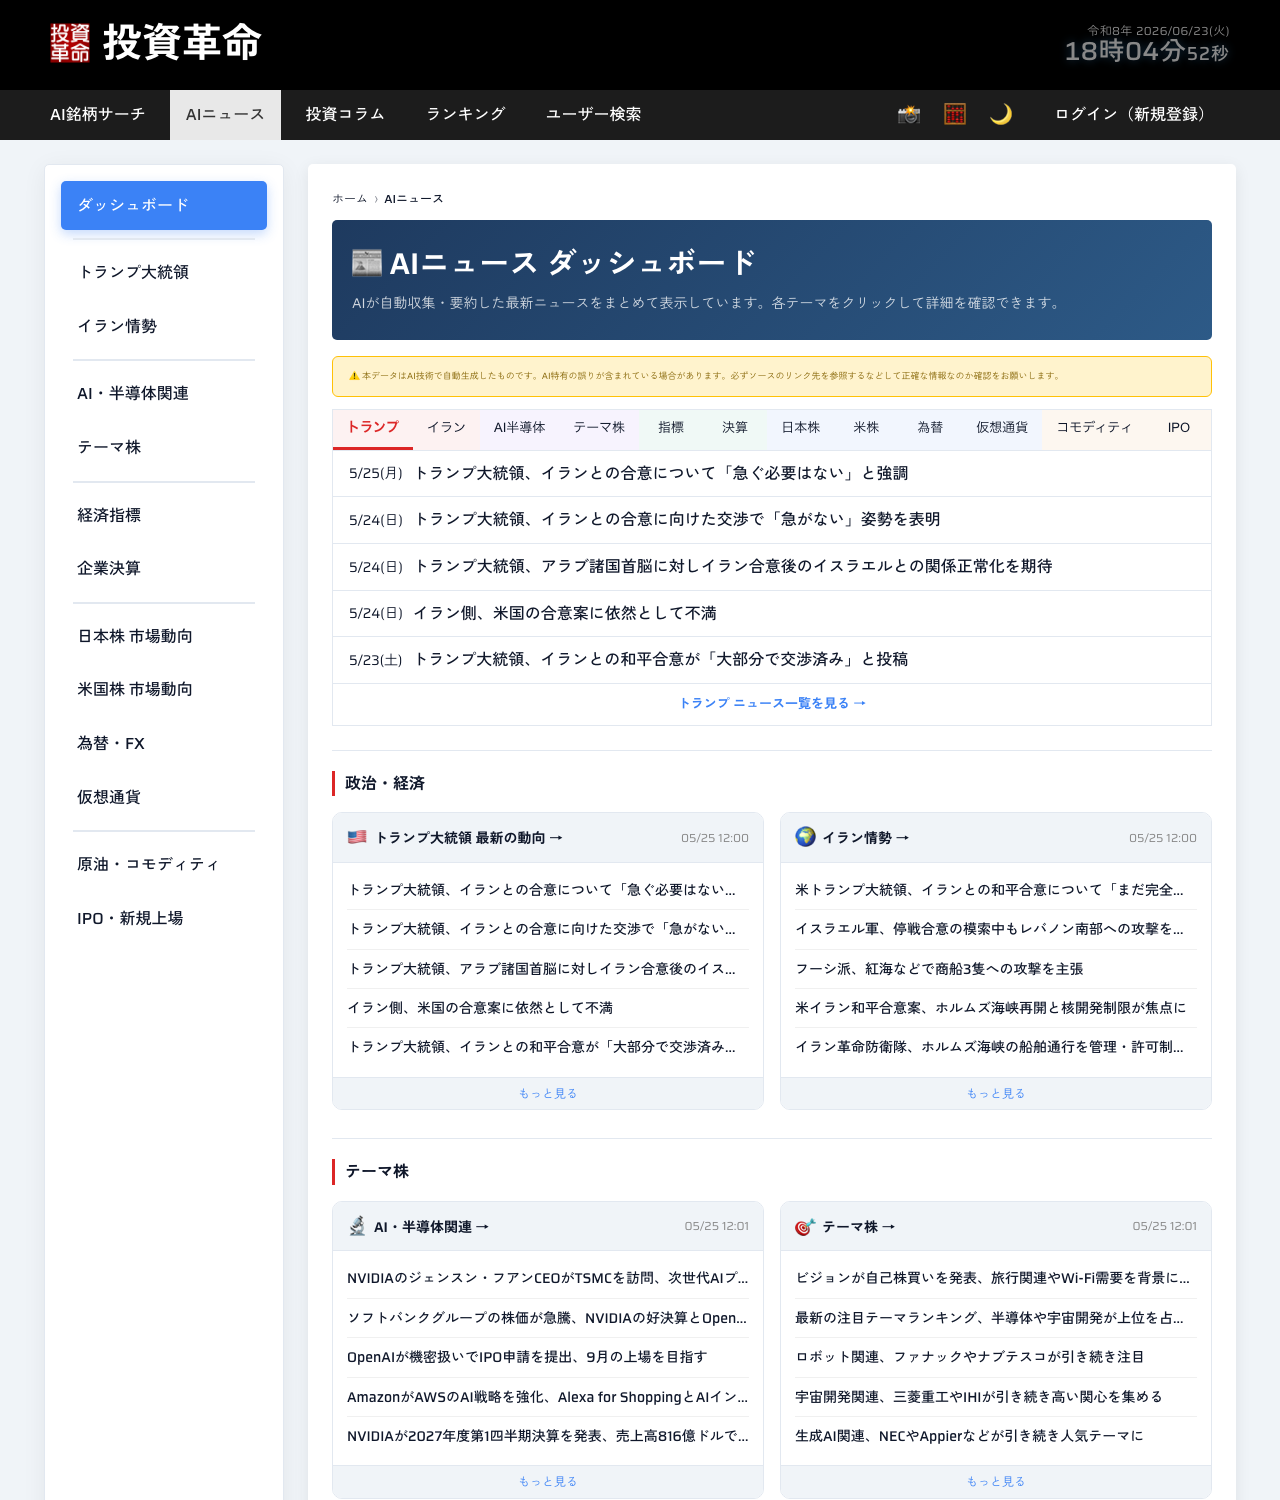1280x1500 pixels.
Task: Open テーマ株 in the sidebar
Action: click(164, 447)
